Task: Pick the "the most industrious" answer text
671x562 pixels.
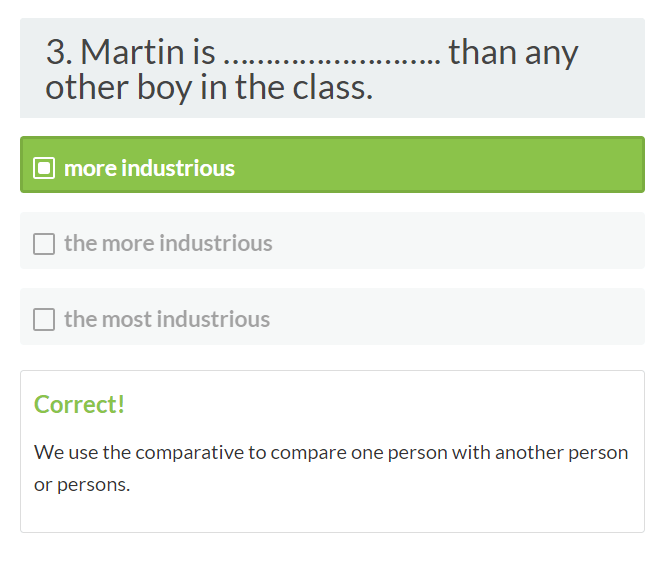Action: pos(167,319)
